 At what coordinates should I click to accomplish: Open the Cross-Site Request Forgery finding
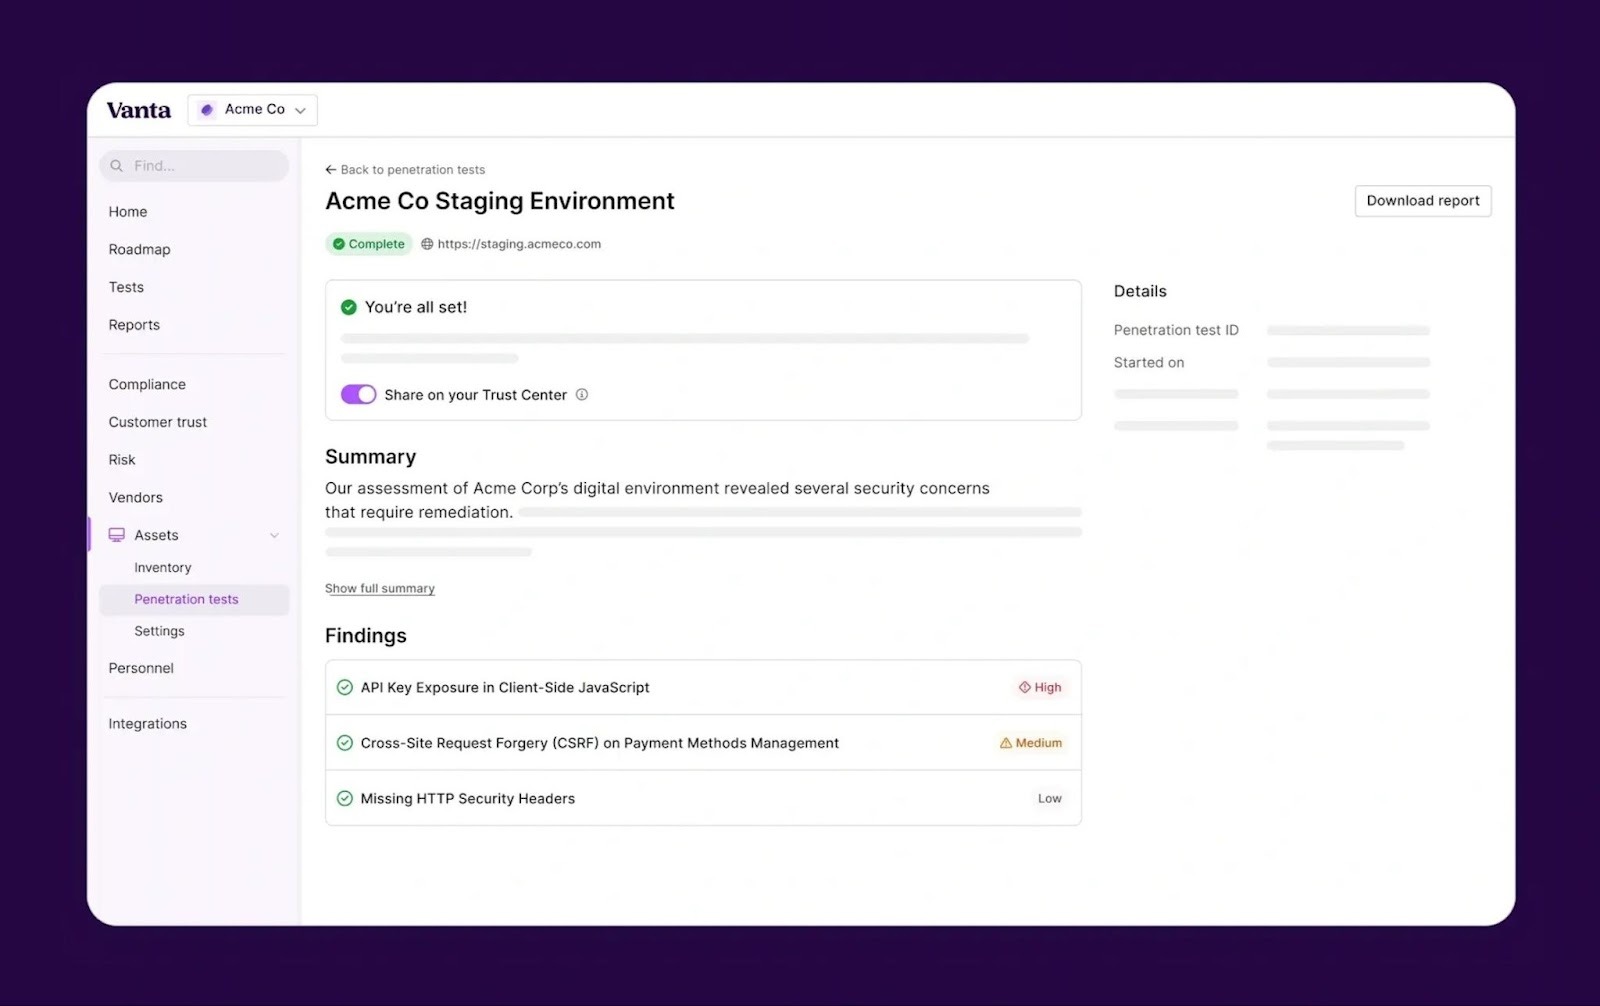pos(703,743)
